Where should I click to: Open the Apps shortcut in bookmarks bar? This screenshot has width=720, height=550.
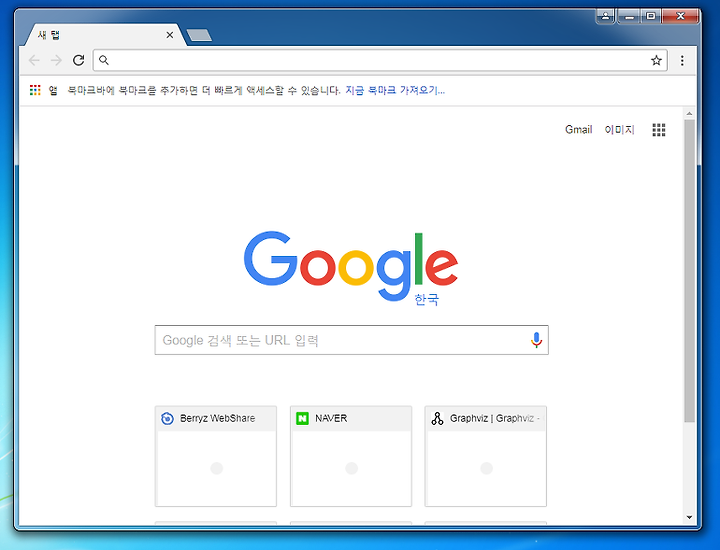coord(35,90)
